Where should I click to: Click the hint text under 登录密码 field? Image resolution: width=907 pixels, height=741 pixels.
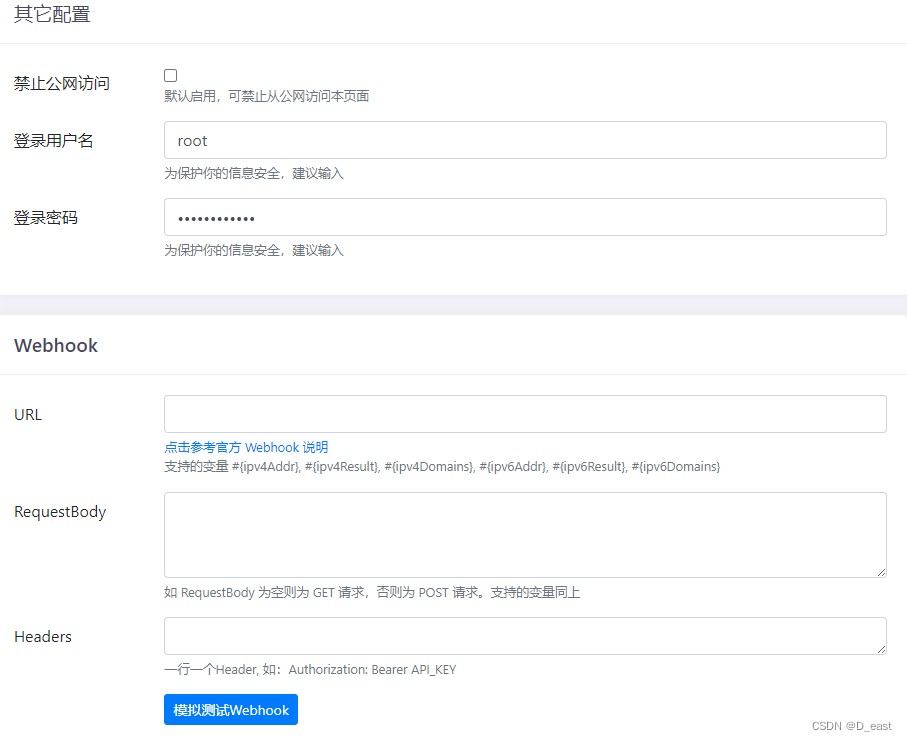pyautogui.click(x=254, y=250)
